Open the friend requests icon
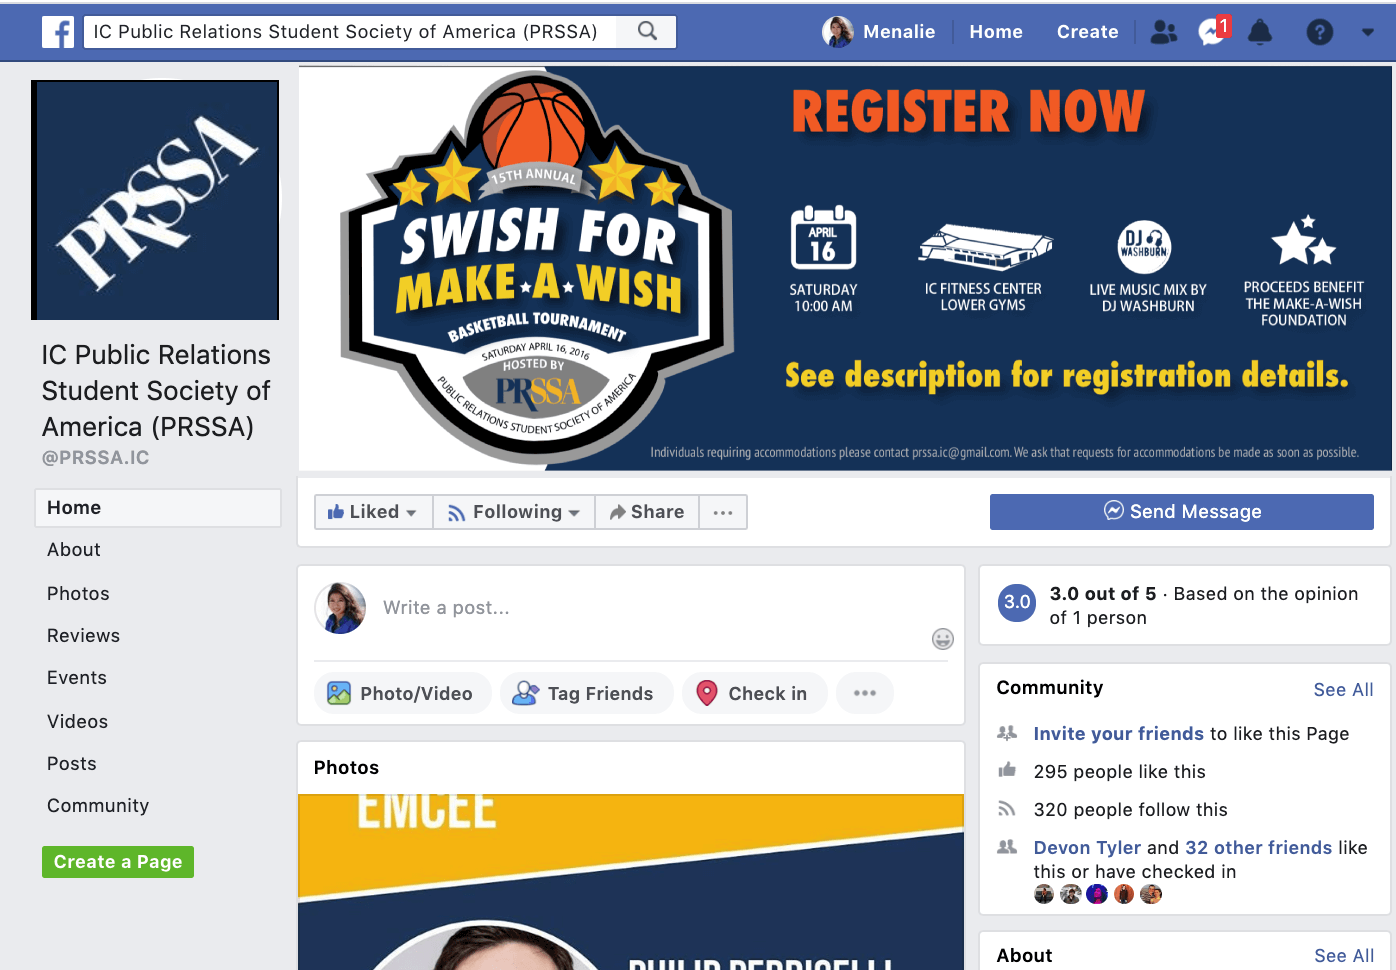 coord(1163,32)
